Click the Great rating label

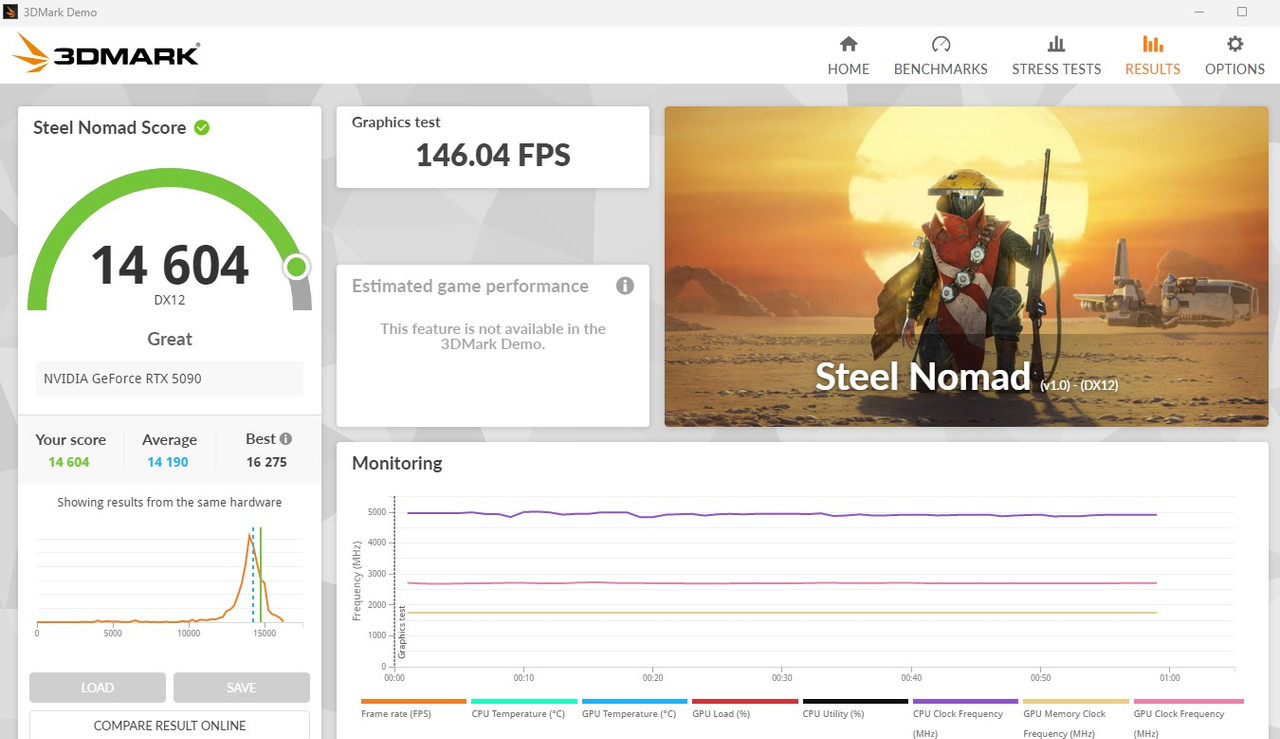170,339
